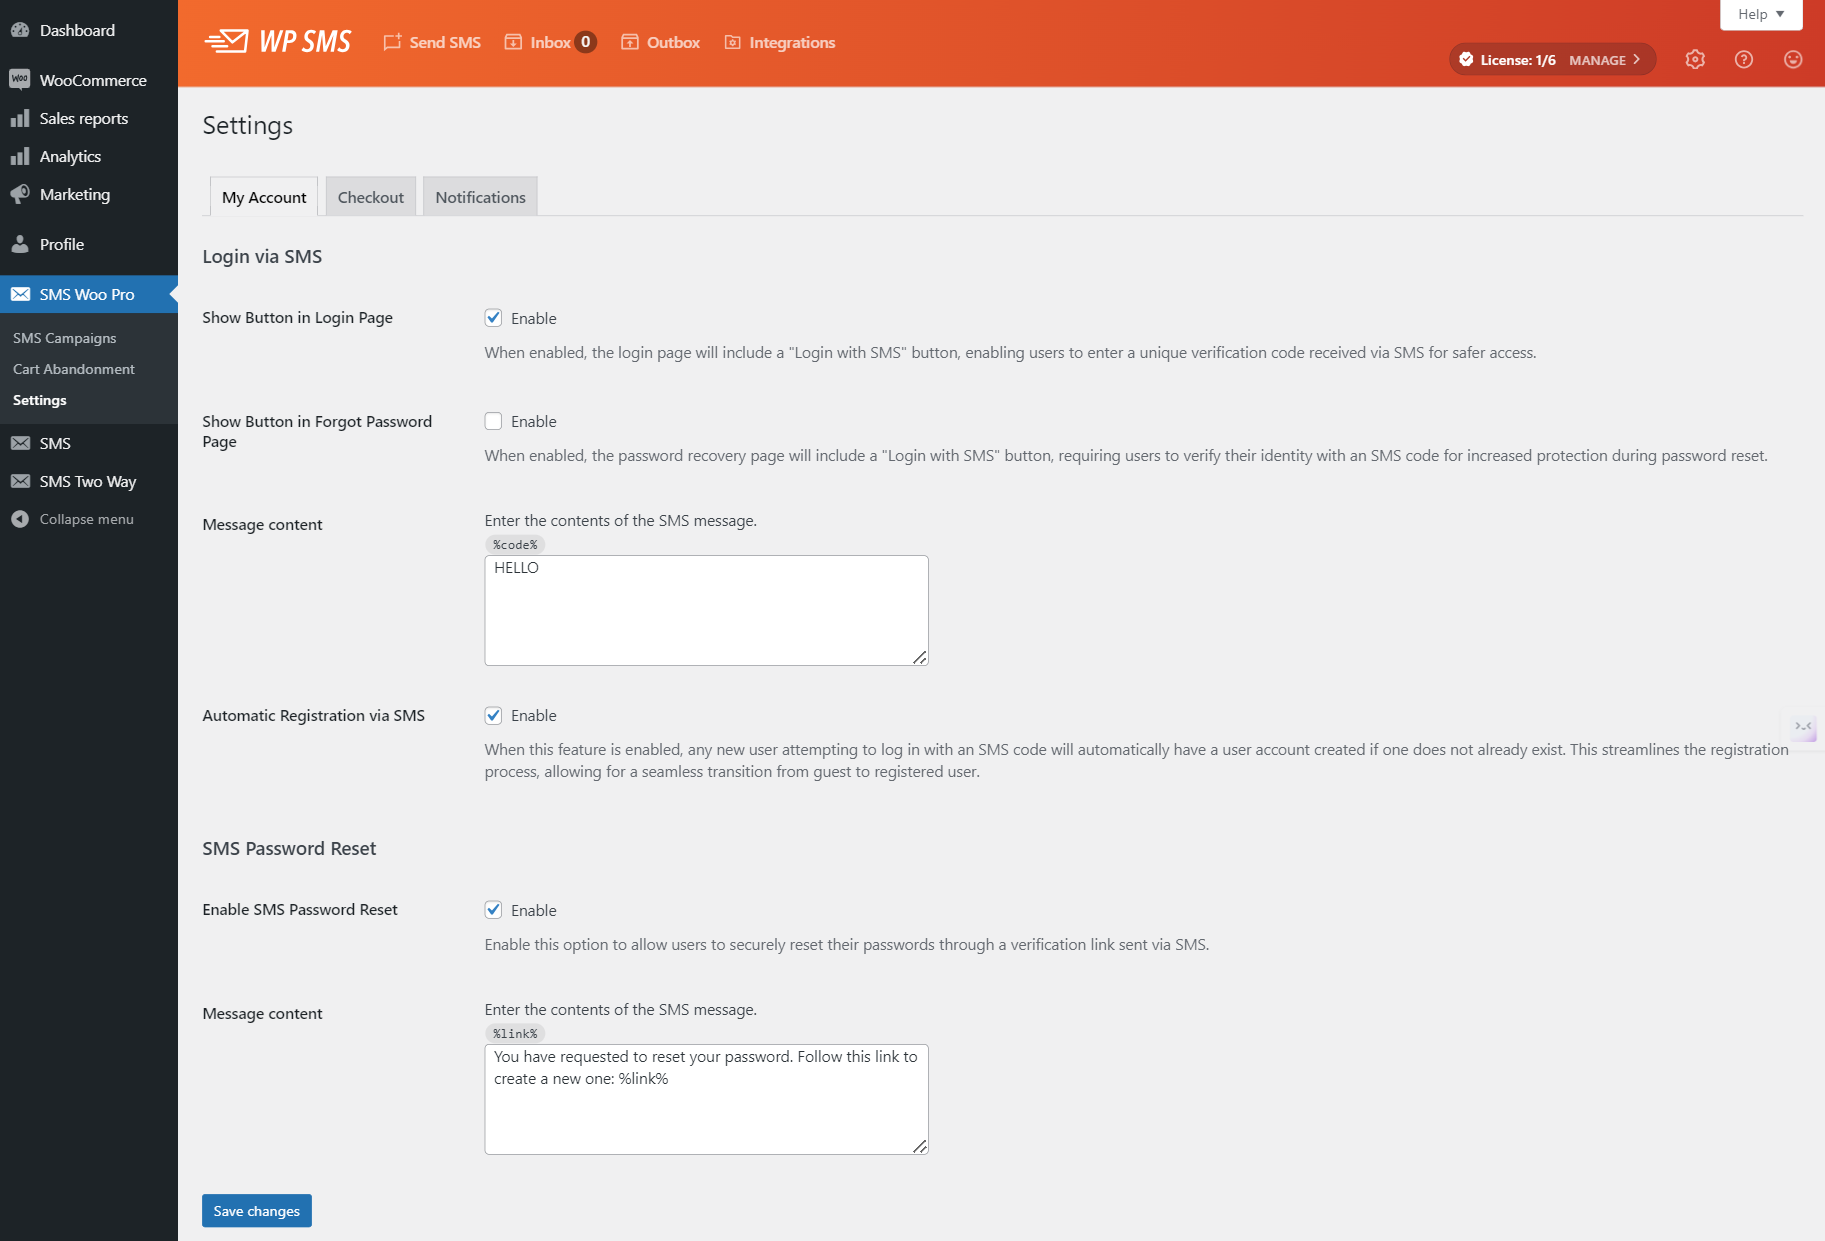Click the SMS Woo Pro envelope icon
This screenshot has width=1825, height=1241.
[20, 294]
